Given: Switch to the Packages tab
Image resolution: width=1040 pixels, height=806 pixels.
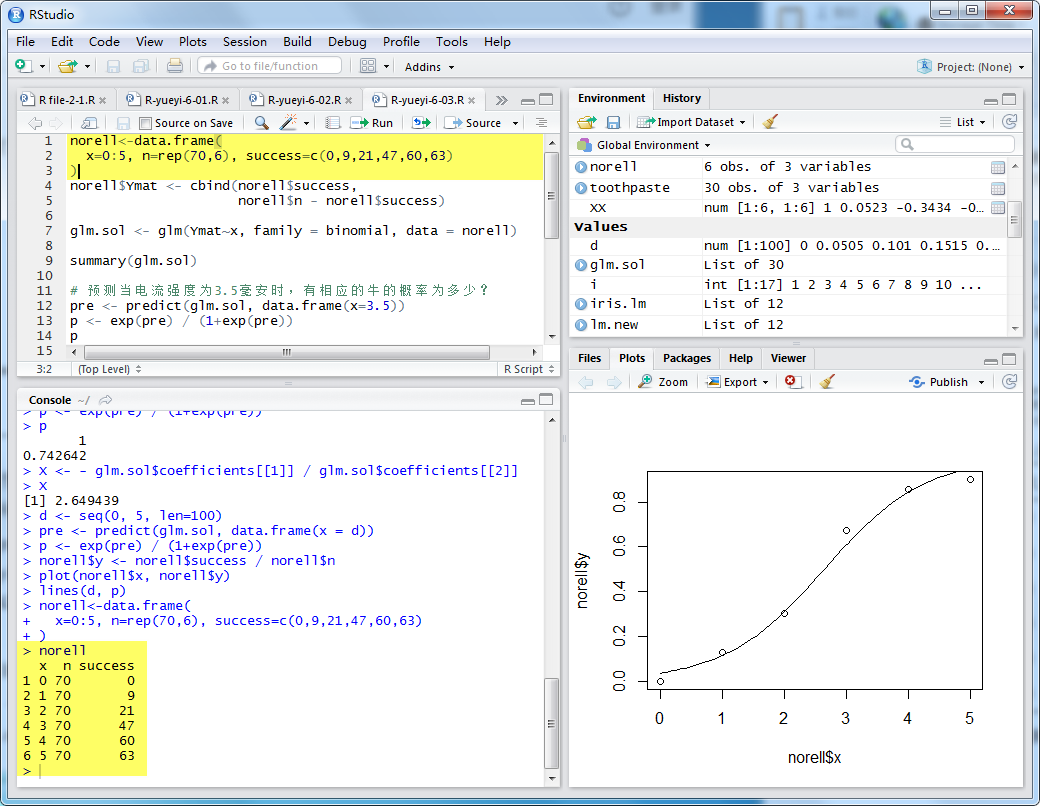Looking at the screenshot, I should 687,358.
